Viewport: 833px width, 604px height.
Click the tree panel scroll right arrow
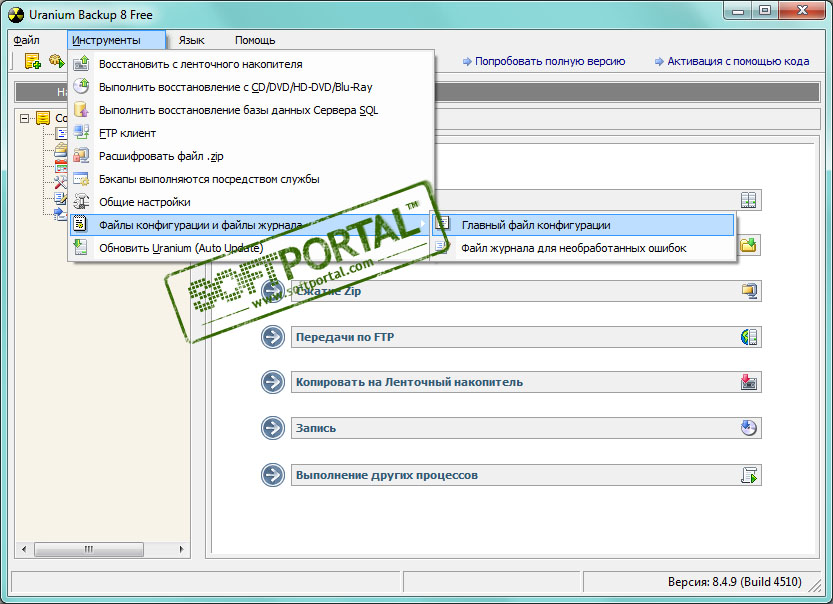point(182,549)
